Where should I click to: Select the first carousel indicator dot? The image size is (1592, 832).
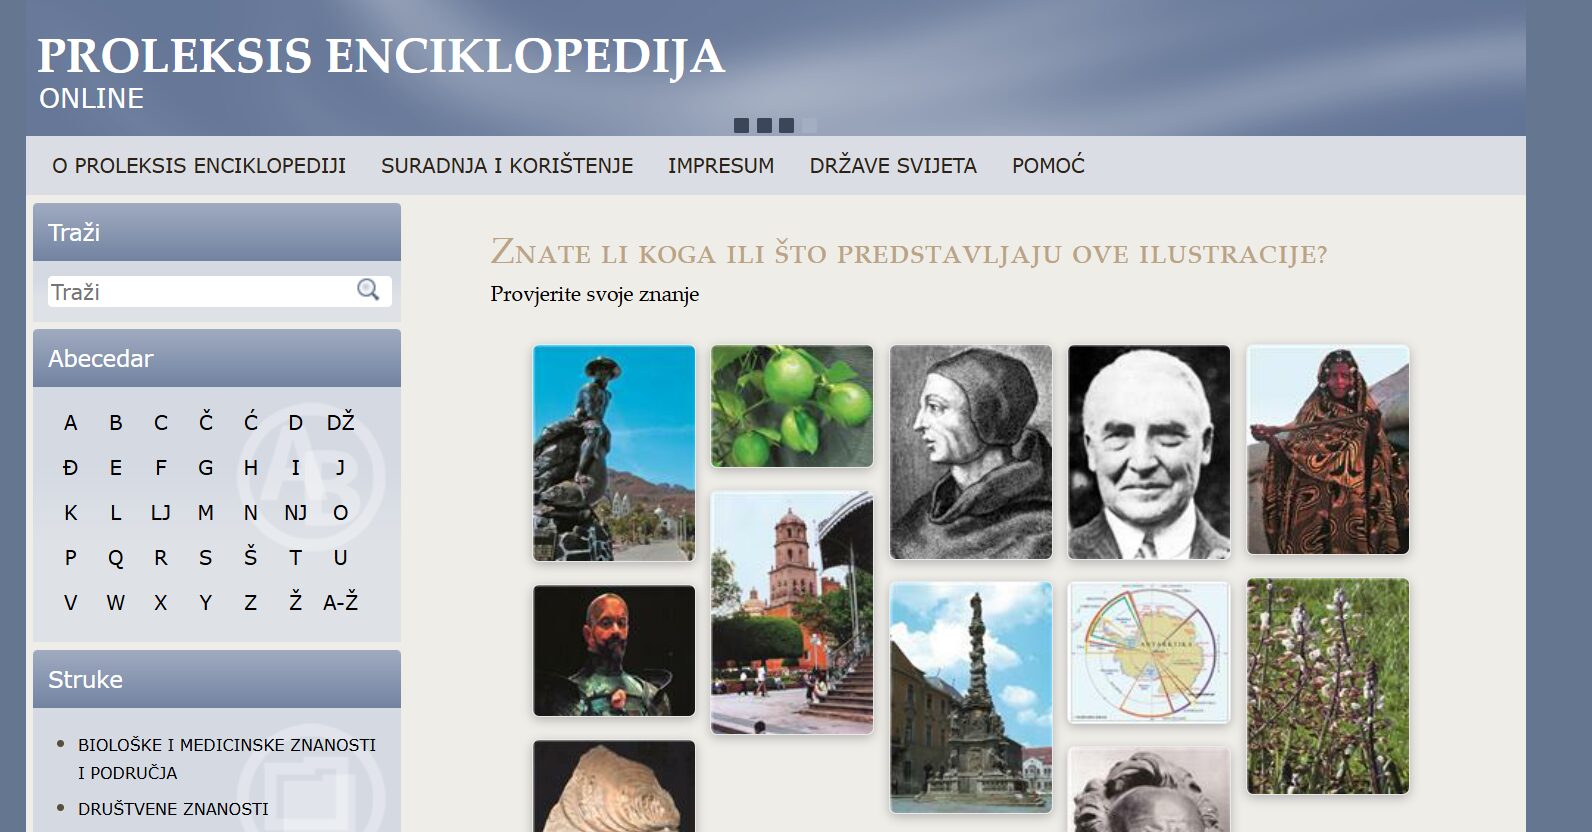click(x=741, y=125)
